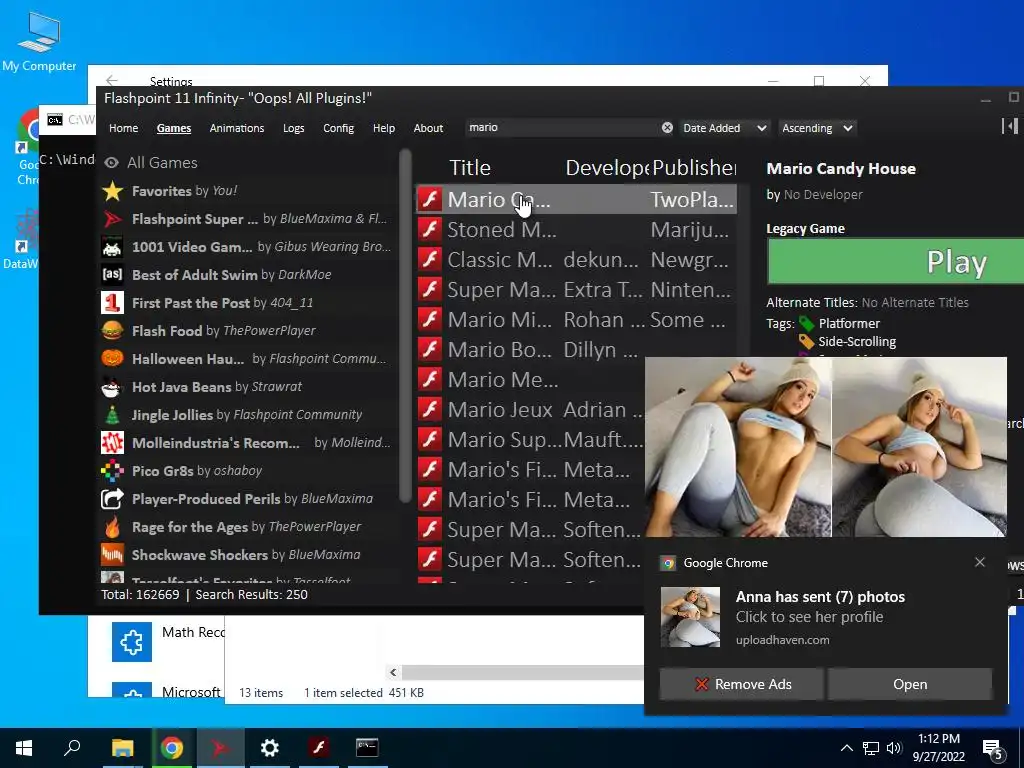Open the Config tab
The height and width of the screenshot is (768, 1024).
(x=338, y=128)
